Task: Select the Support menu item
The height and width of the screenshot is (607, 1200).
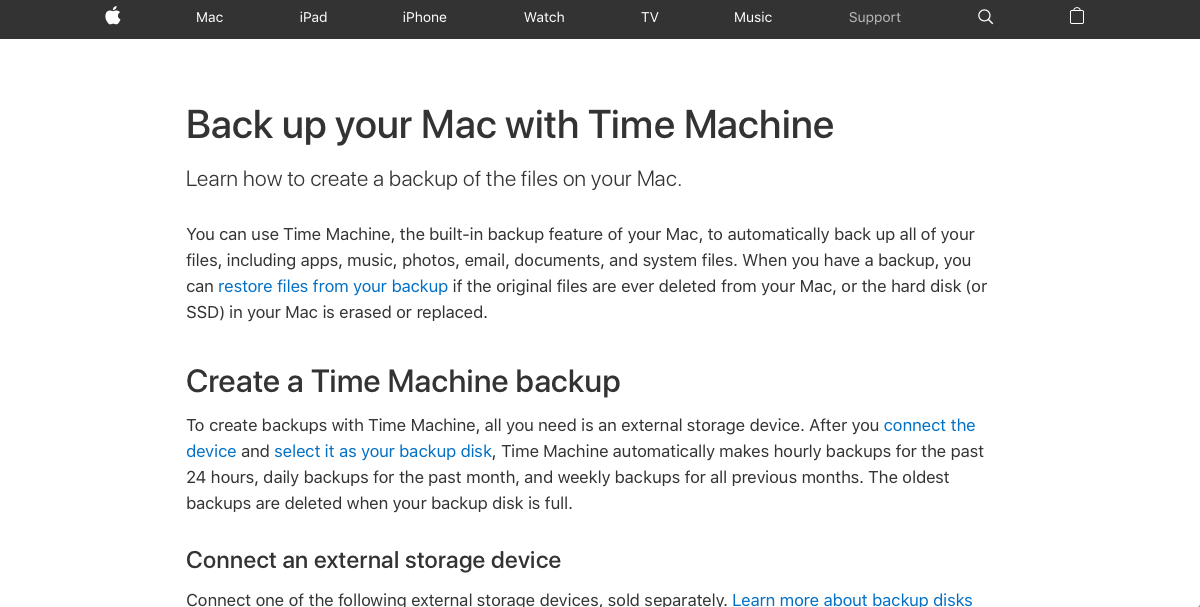Action: pyautogui.click(x=875, y=17)
